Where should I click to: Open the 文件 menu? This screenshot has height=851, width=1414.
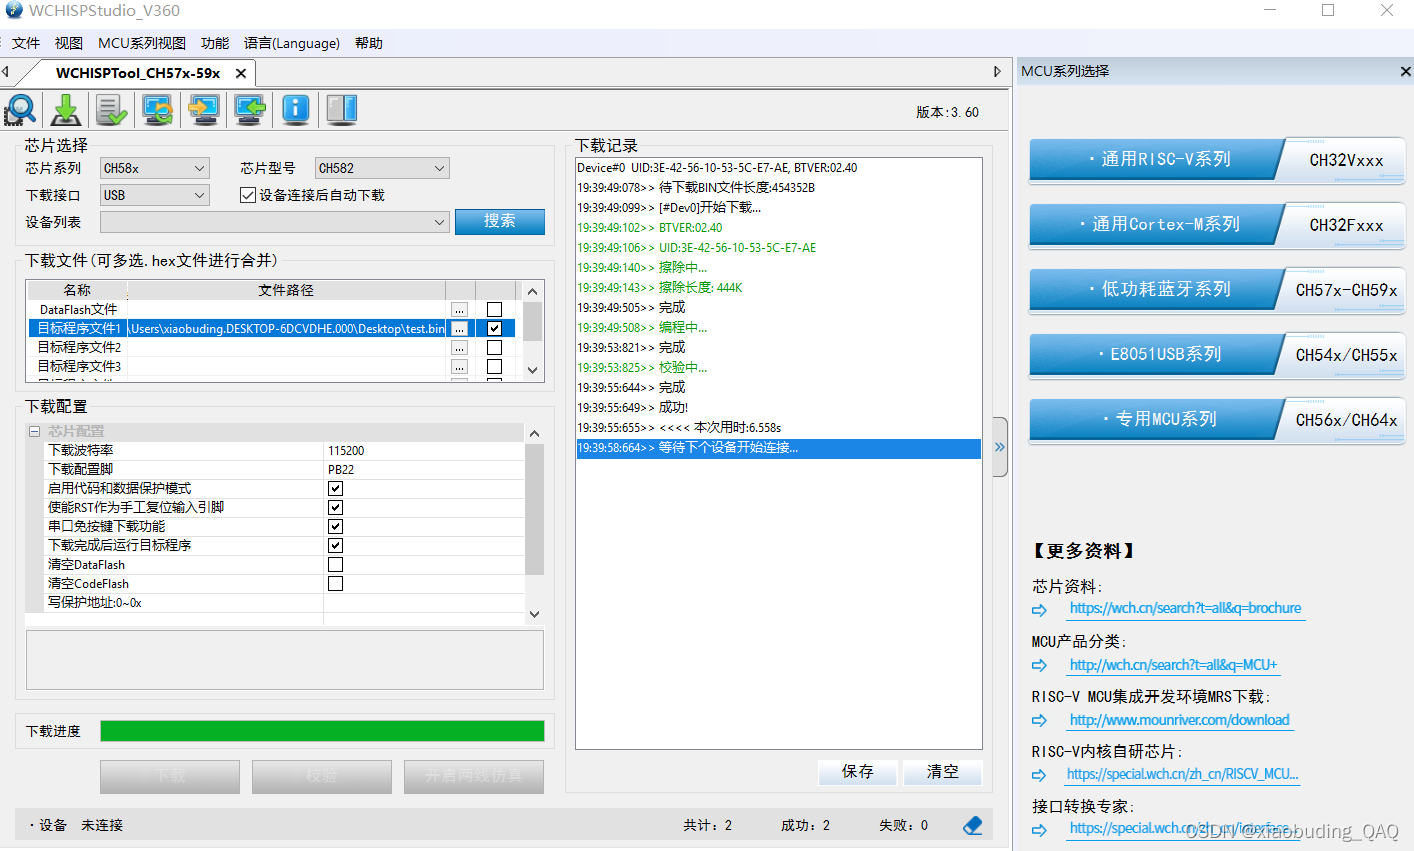click(x=26, y=43)
